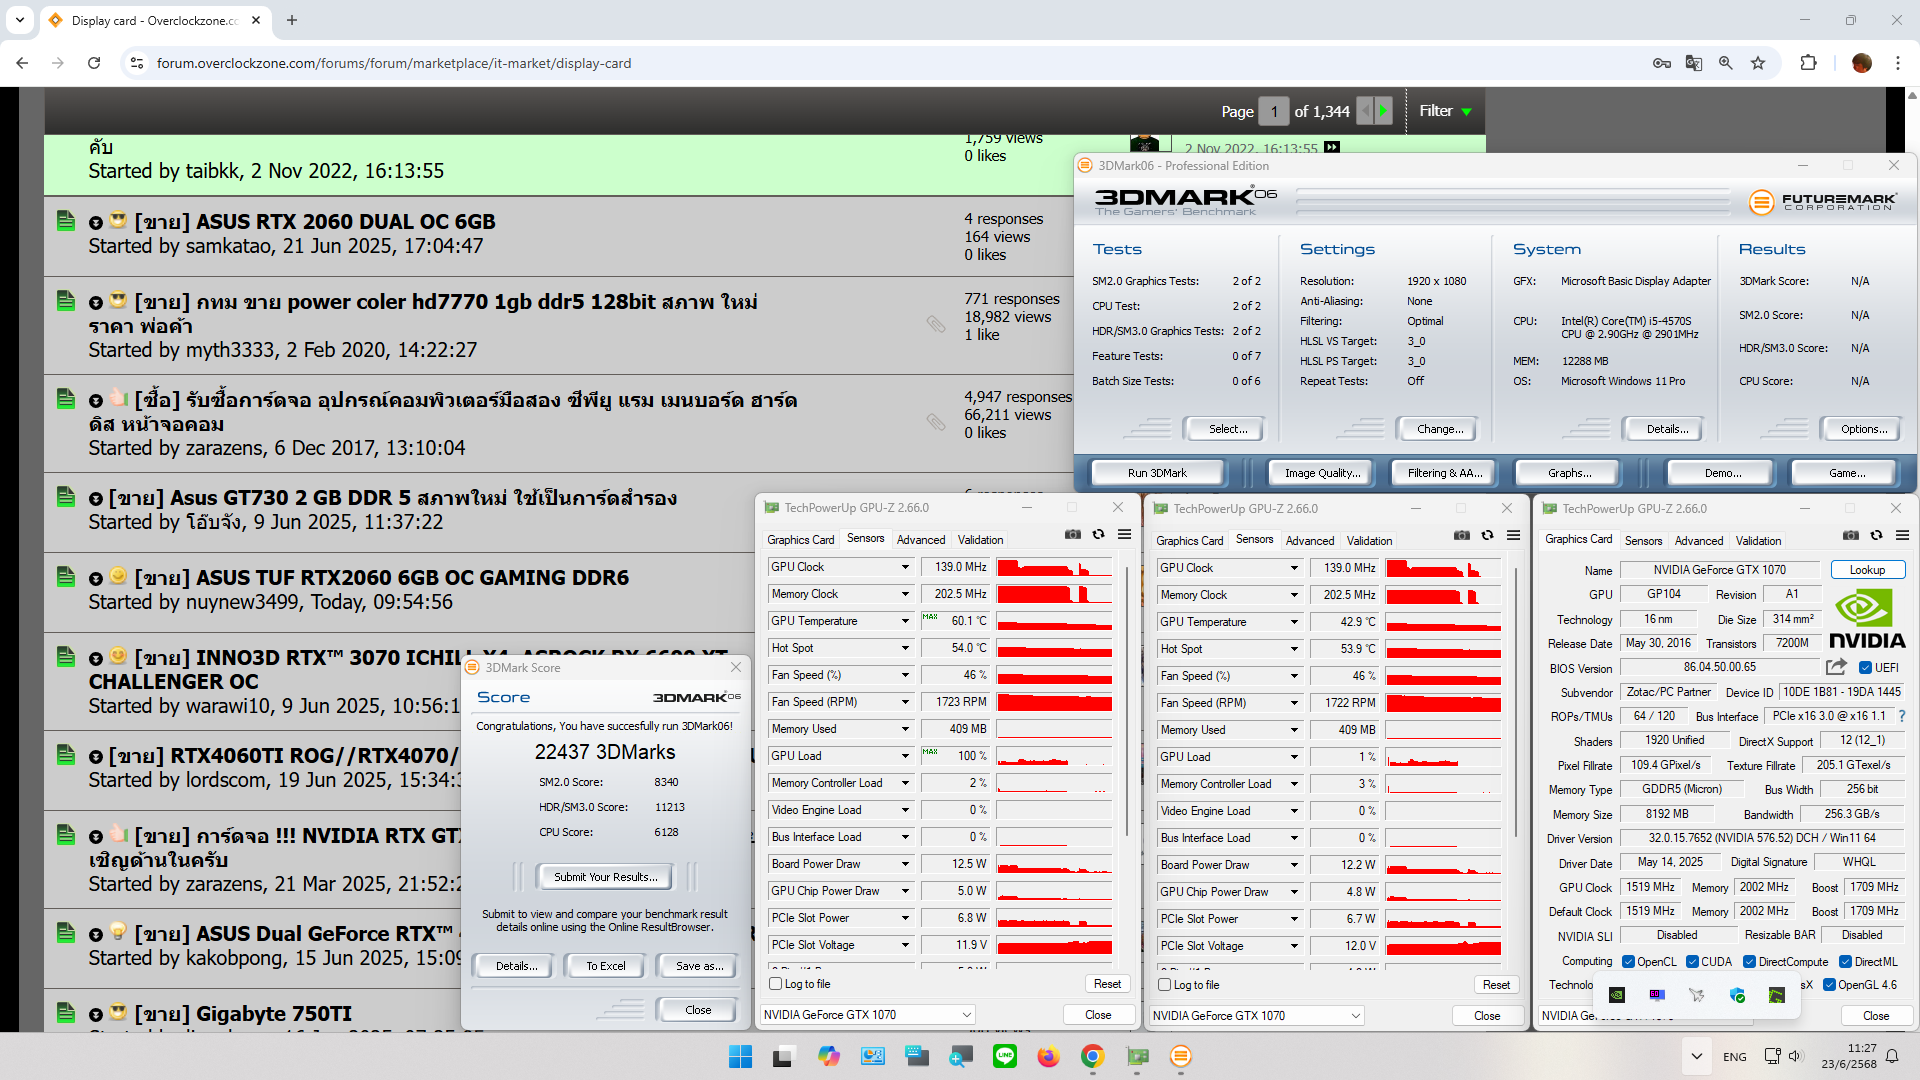Click Submit Your Results button

605,877
